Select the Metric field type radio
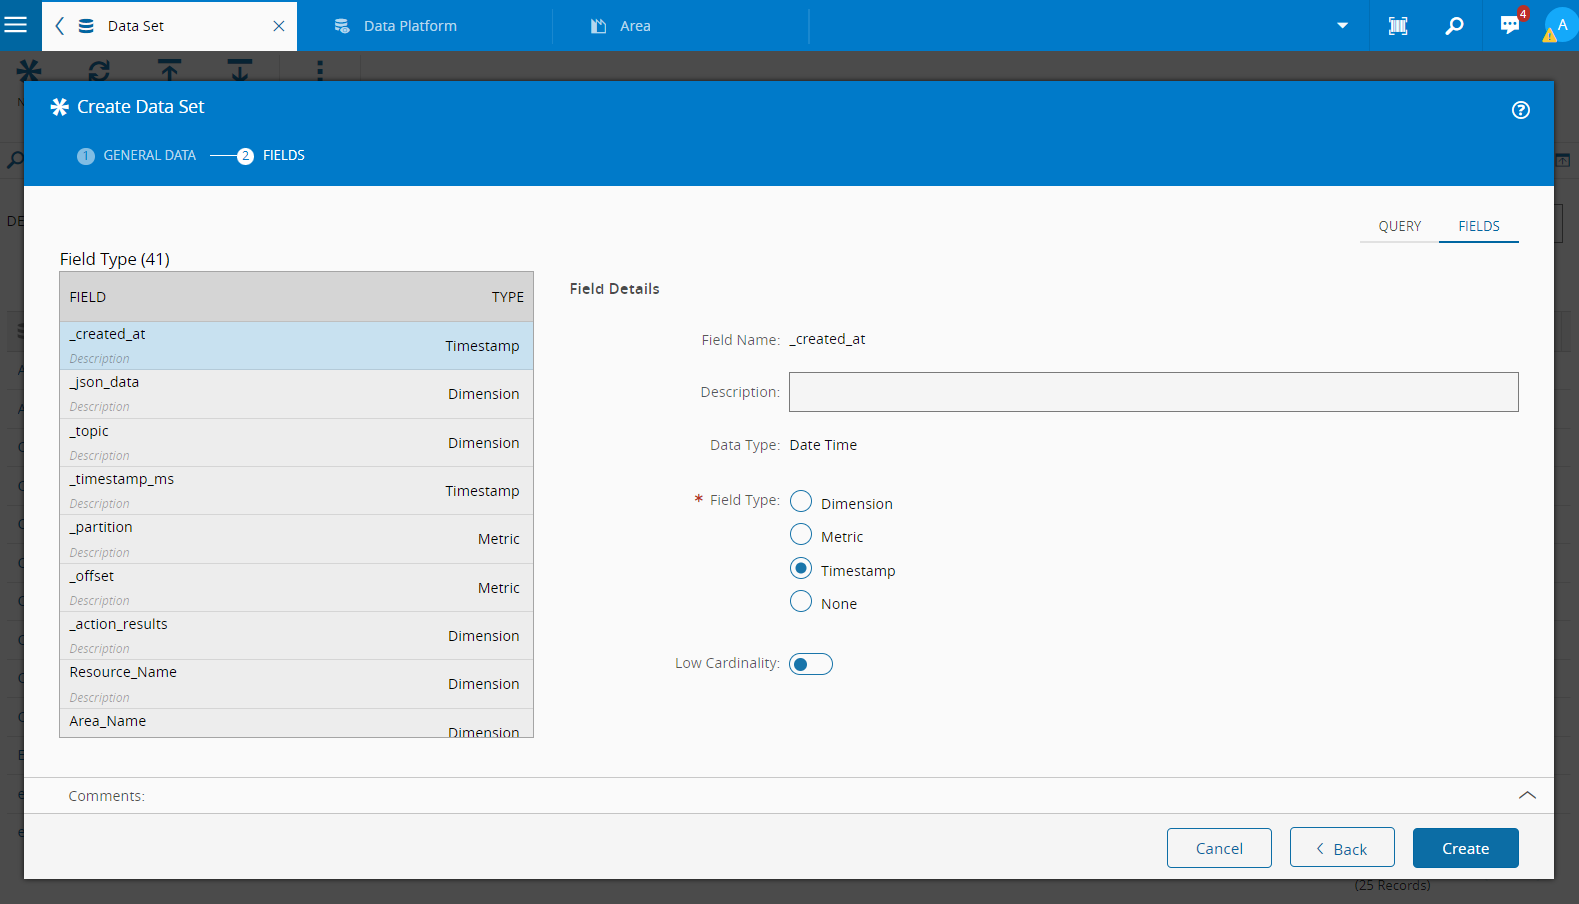This screenshot has width=1579, height=904. (801, 535)
